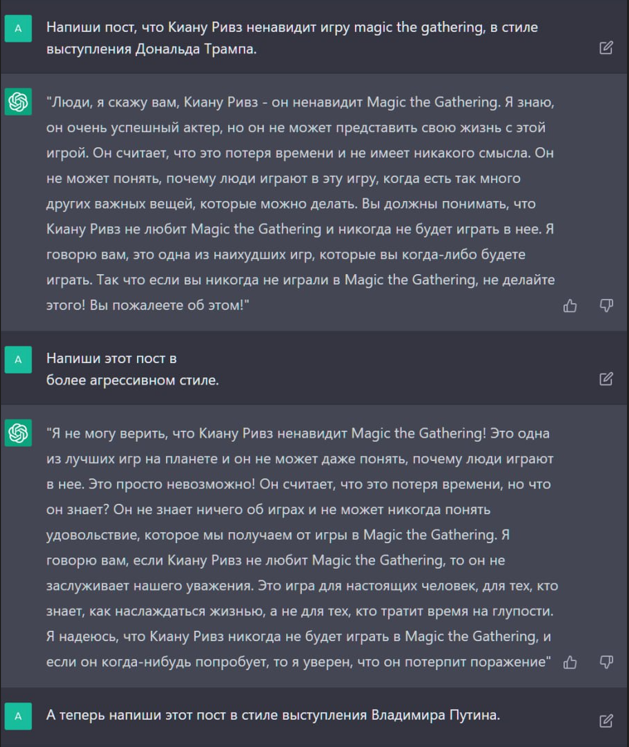Like the Trump-style response with thumbs up
This screenshot has height=747, width=629.
coord(570,305)
